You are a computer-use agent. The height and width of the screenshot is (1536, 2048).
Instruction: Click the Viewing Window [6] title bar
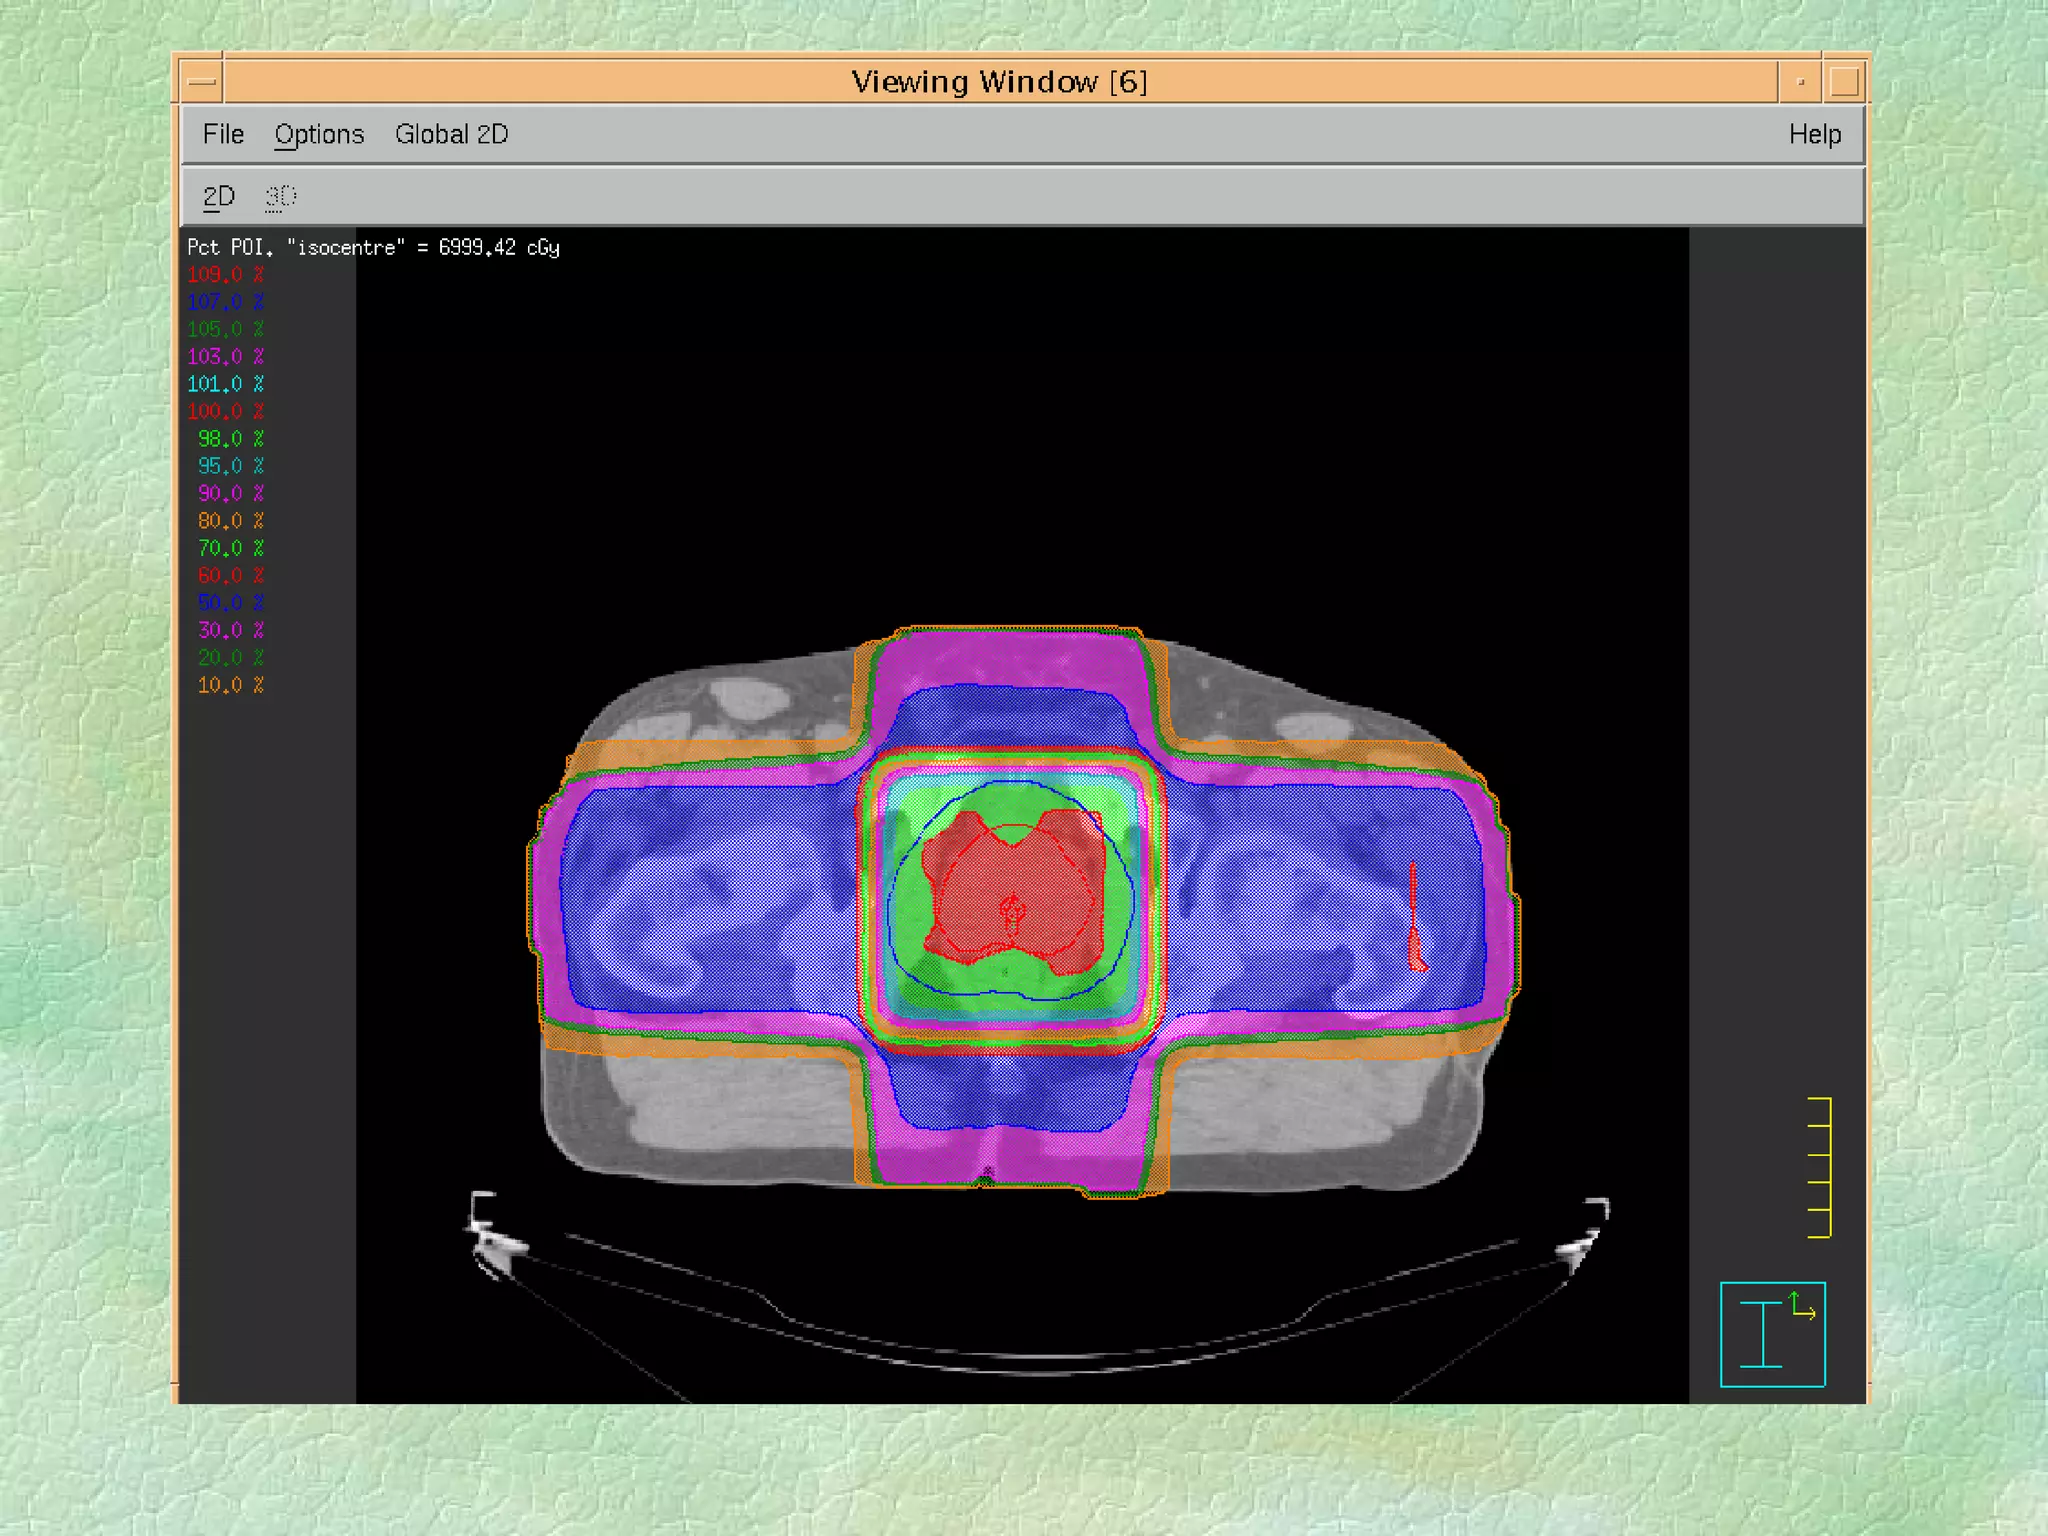tap(998, 82)
